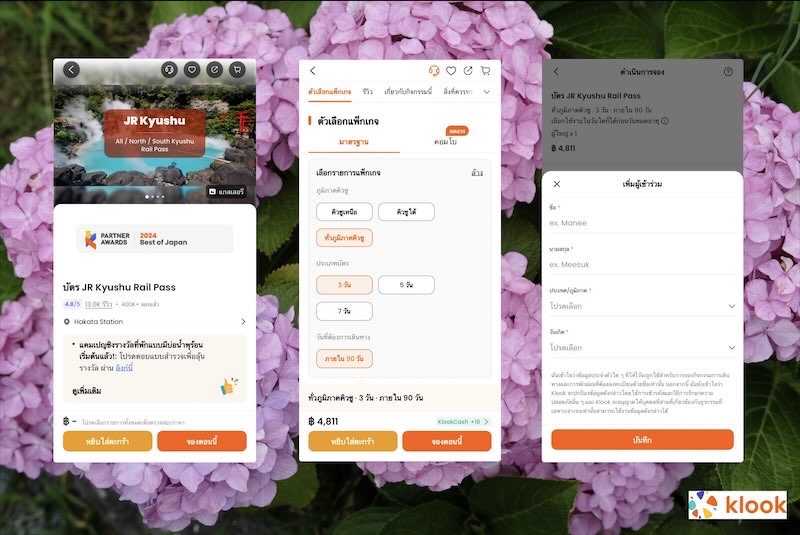
Task: Close the add participant sheet with X
Action: [x=557, y=184]
